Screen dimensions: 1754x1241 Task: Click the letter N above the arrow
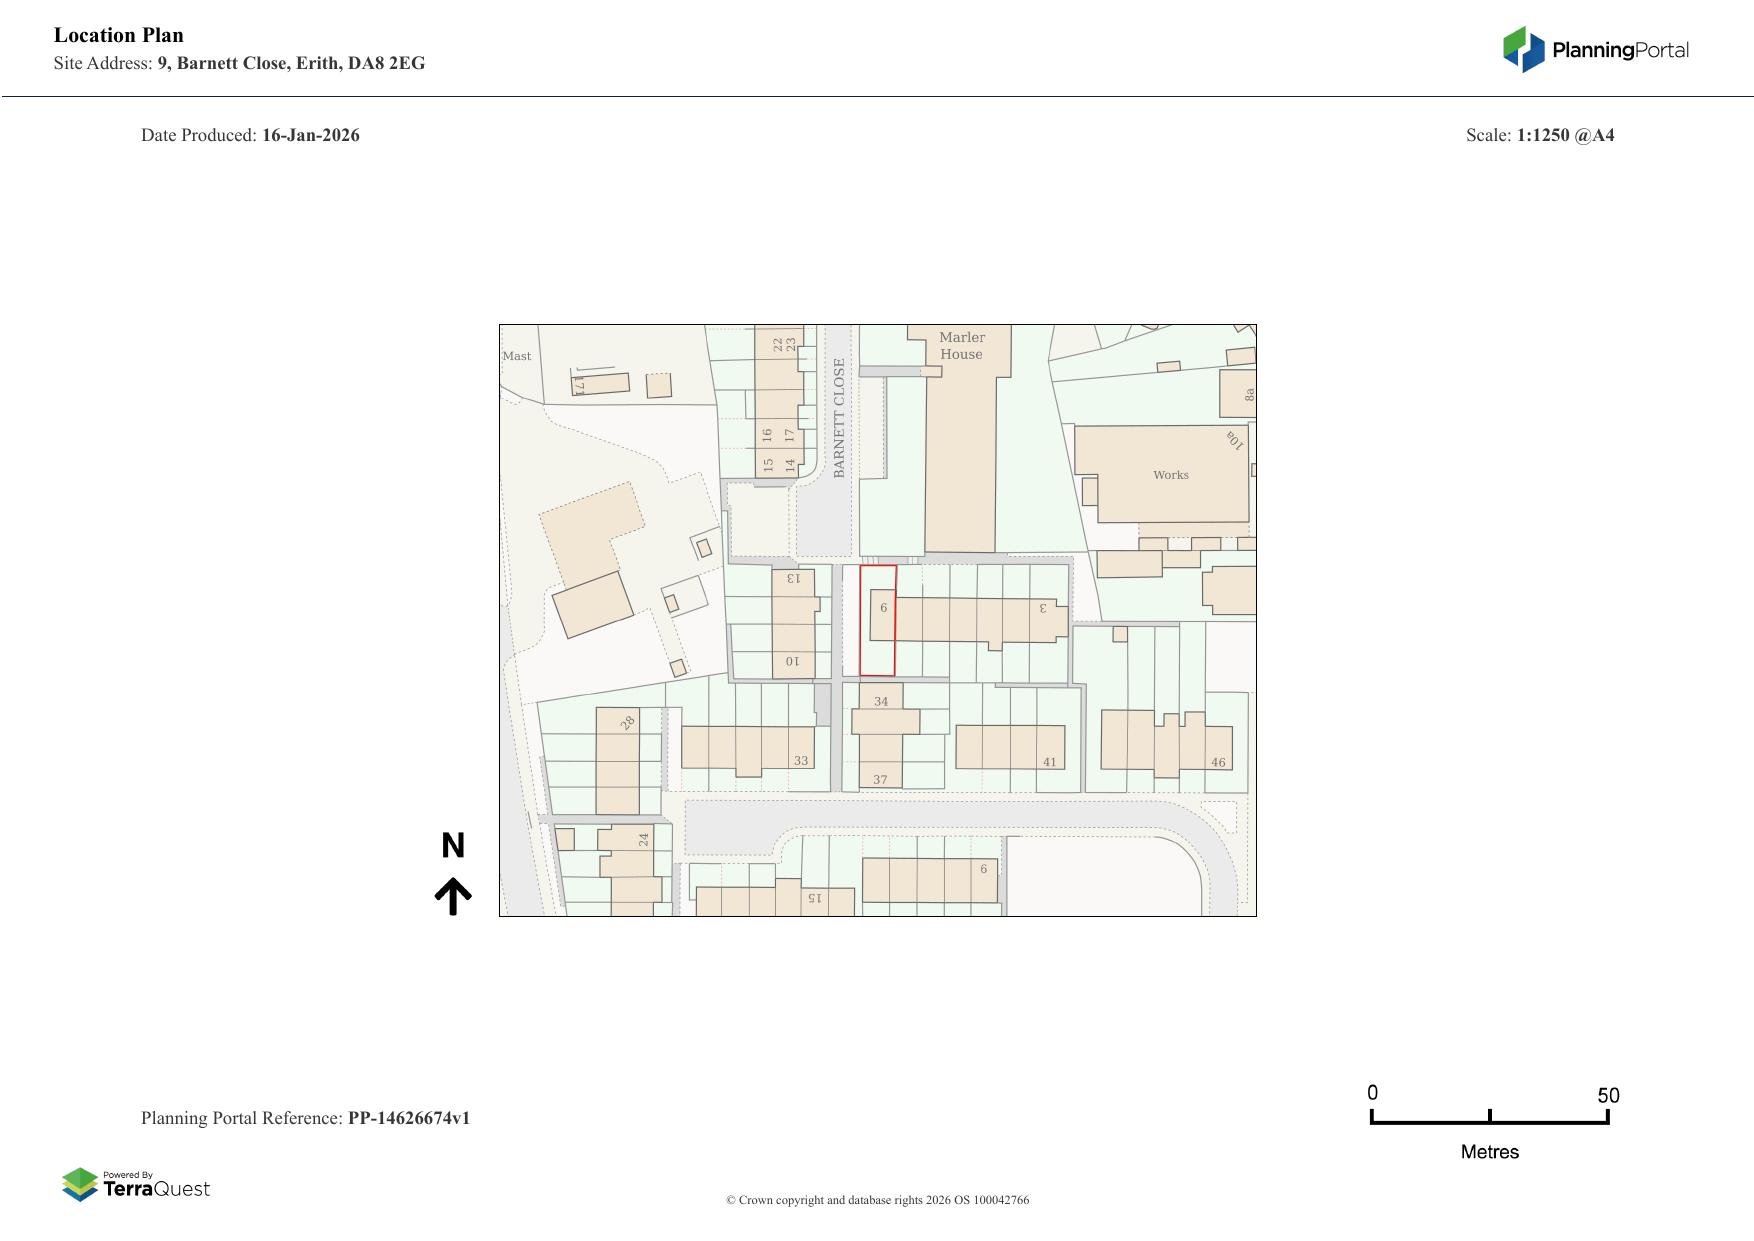point(455,845)
